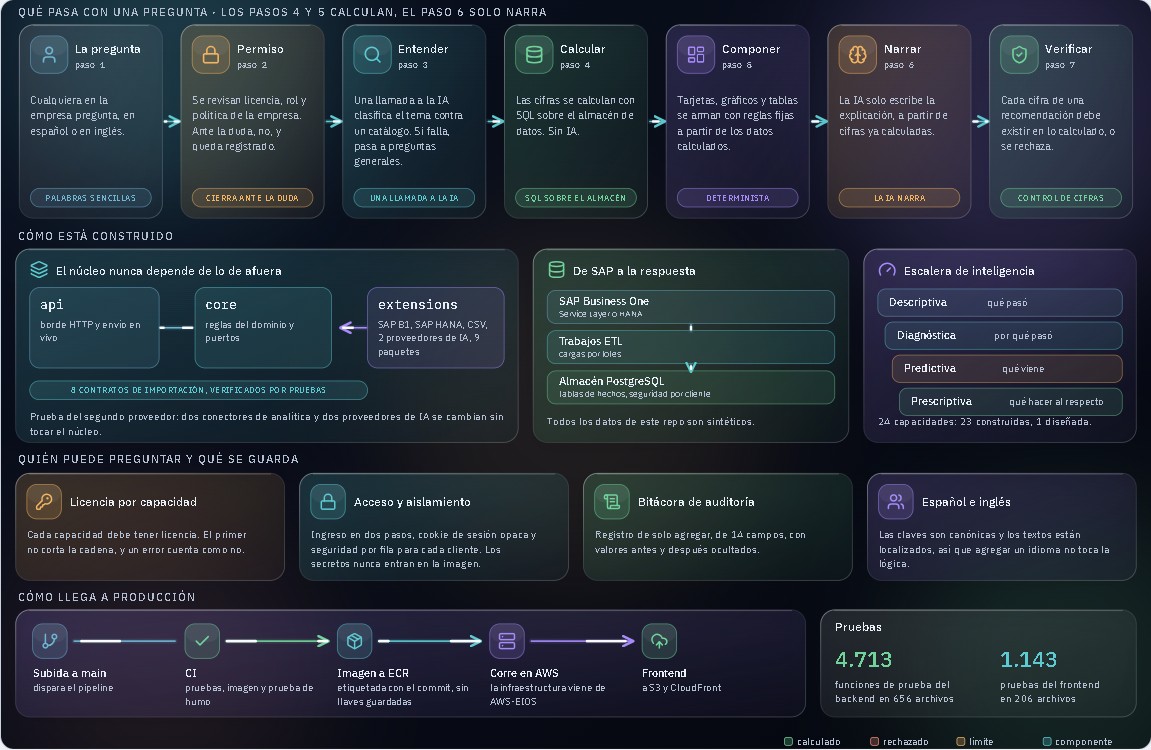
Task: Click the Pruebas heading
Action: [x=858, y=627]
